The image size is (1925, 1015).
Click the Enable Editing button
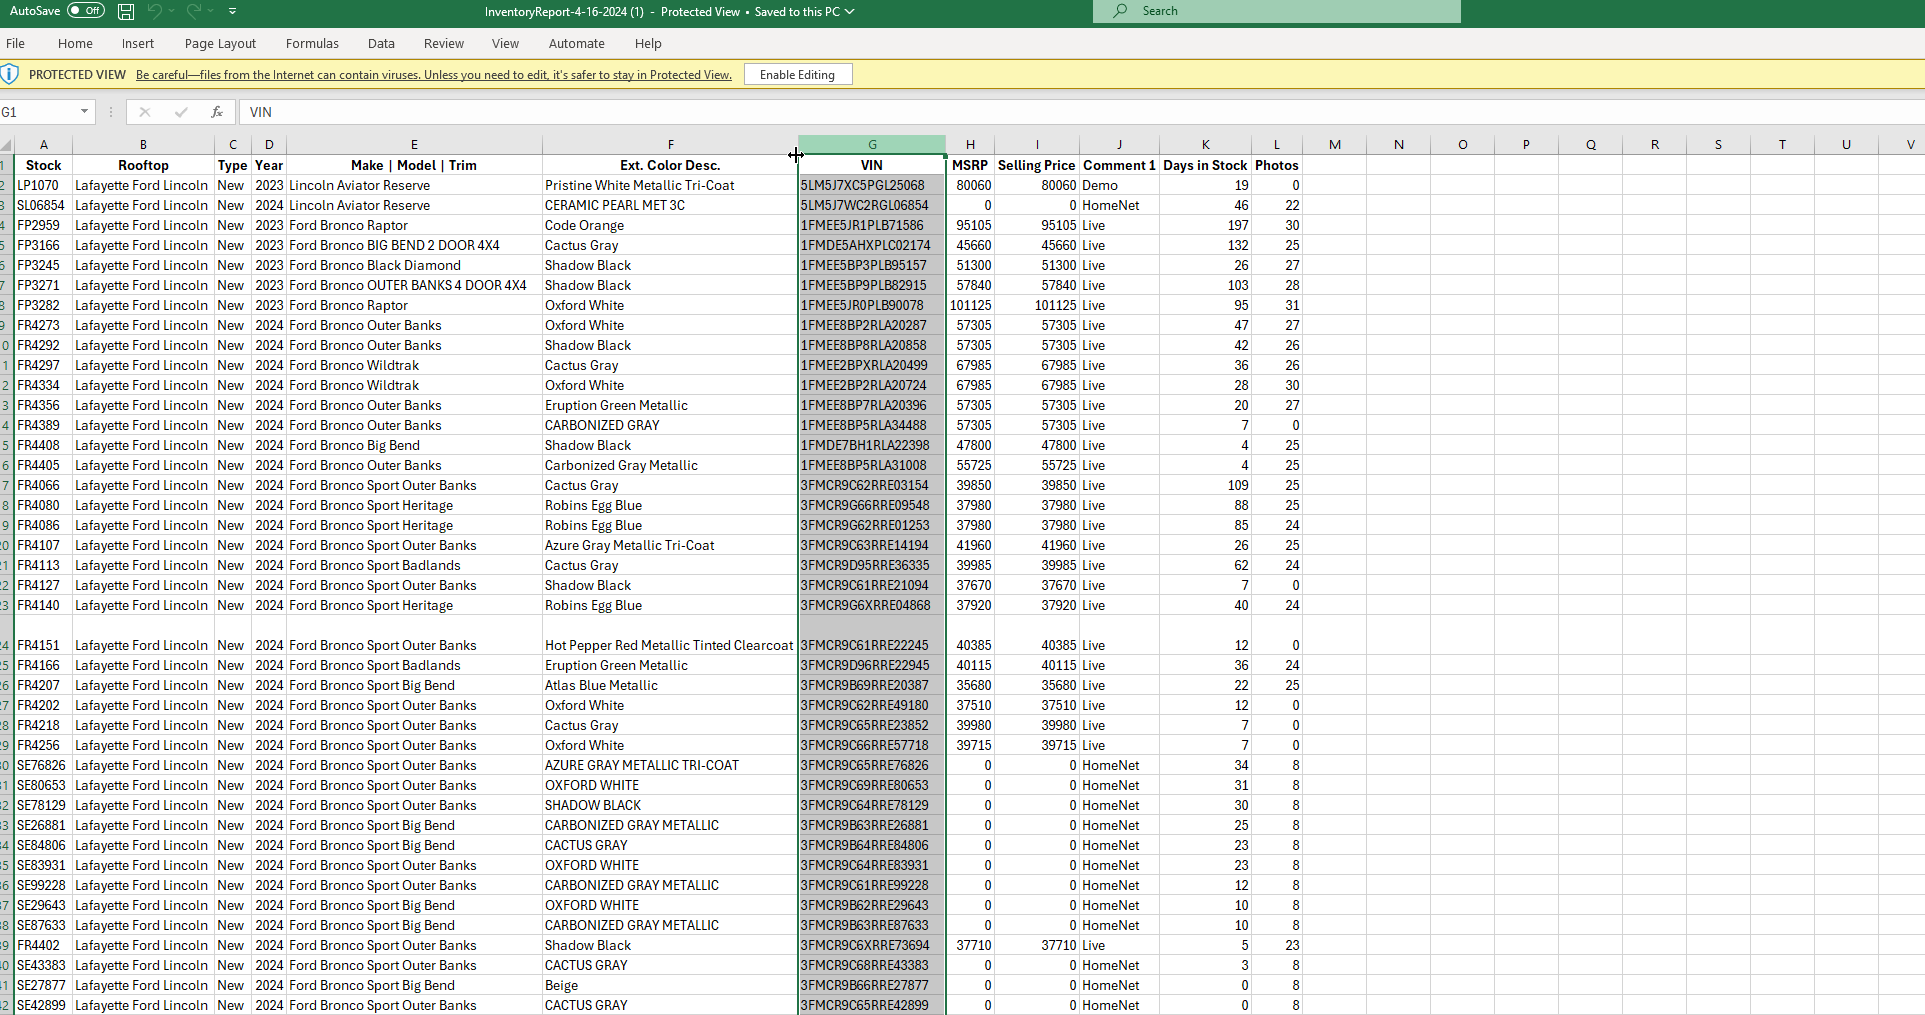click(797, 75)
